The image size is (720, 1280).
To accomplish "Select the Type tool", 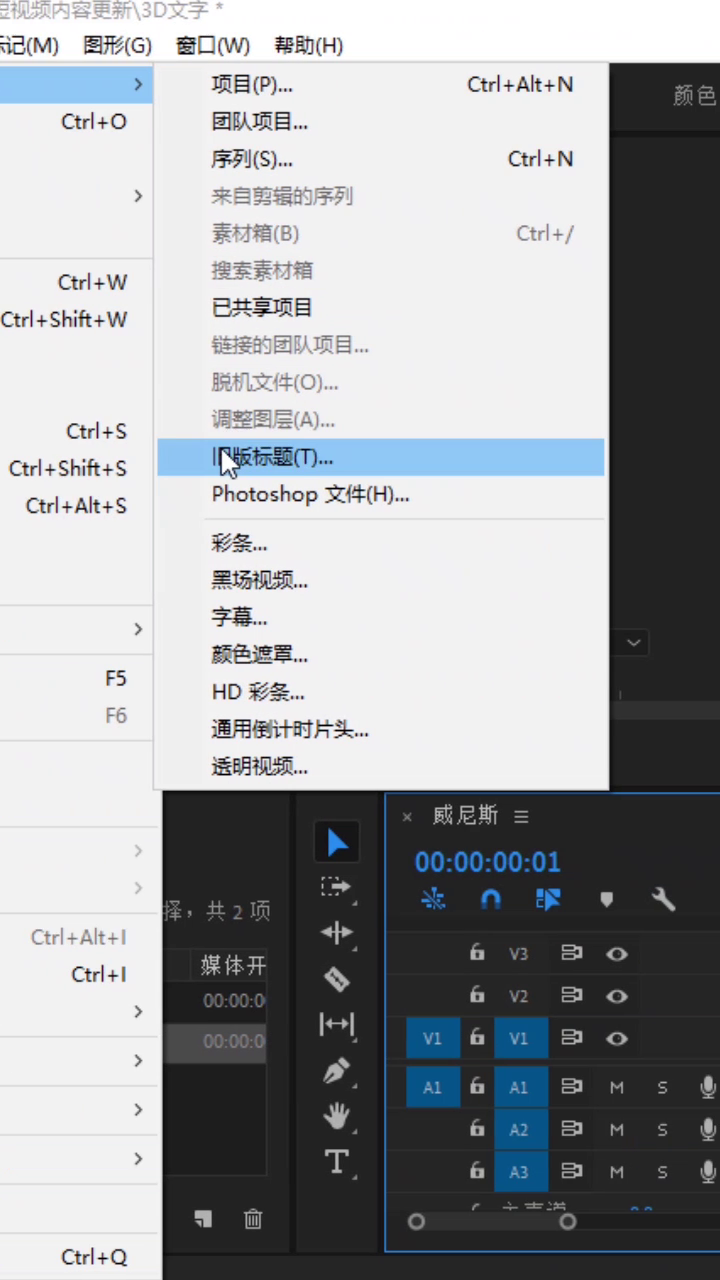I will pos(337,1161).
